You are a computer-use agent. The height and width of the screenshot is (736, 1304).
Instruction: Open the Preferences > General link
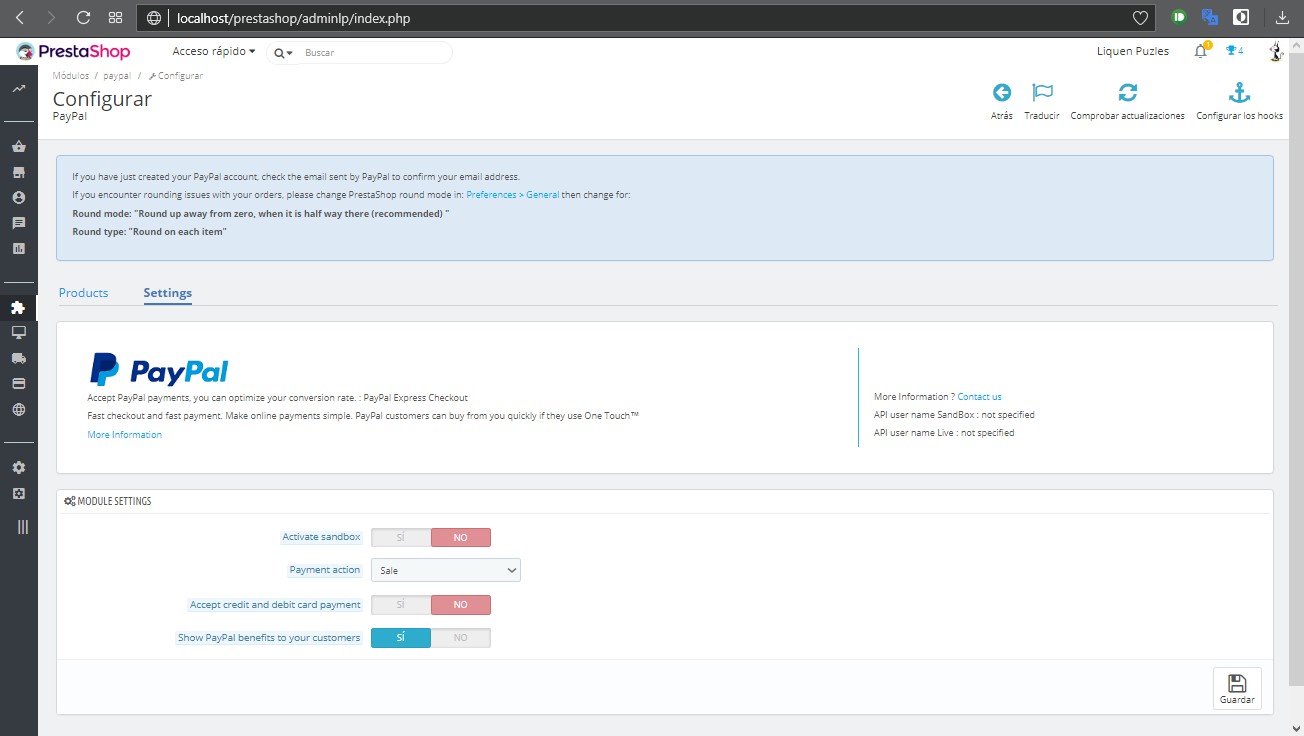513,195
